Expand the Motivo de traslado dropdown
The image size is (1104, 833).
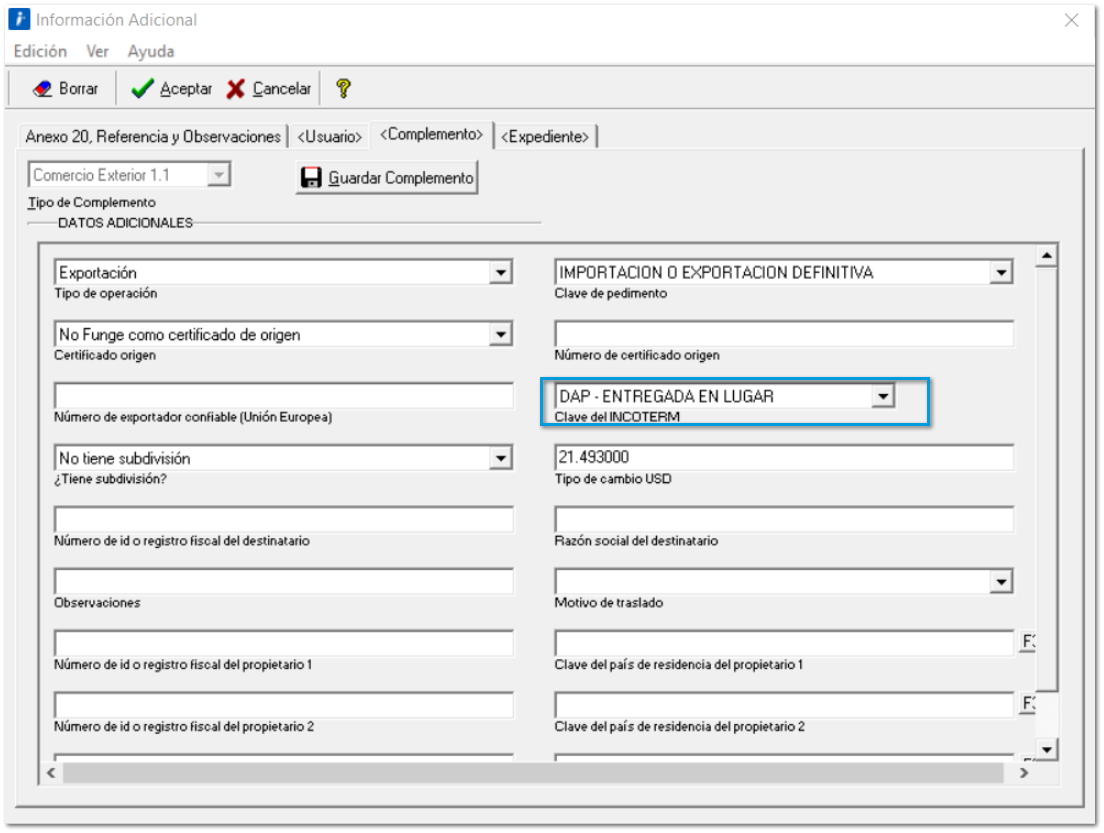pyautogui.click(x=1003, y=581)
